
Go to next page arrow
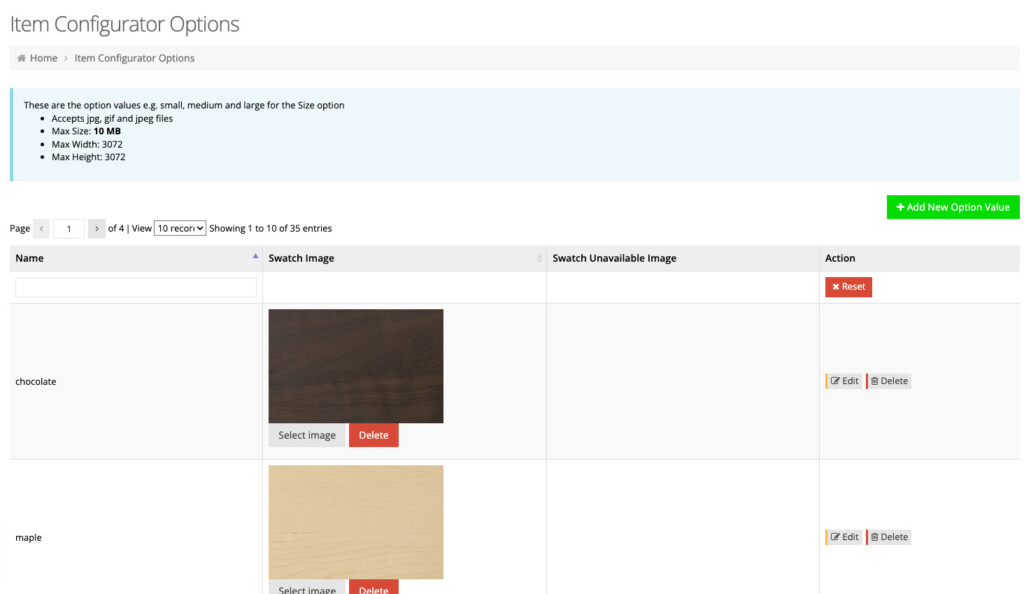click(x=96, y=229)
